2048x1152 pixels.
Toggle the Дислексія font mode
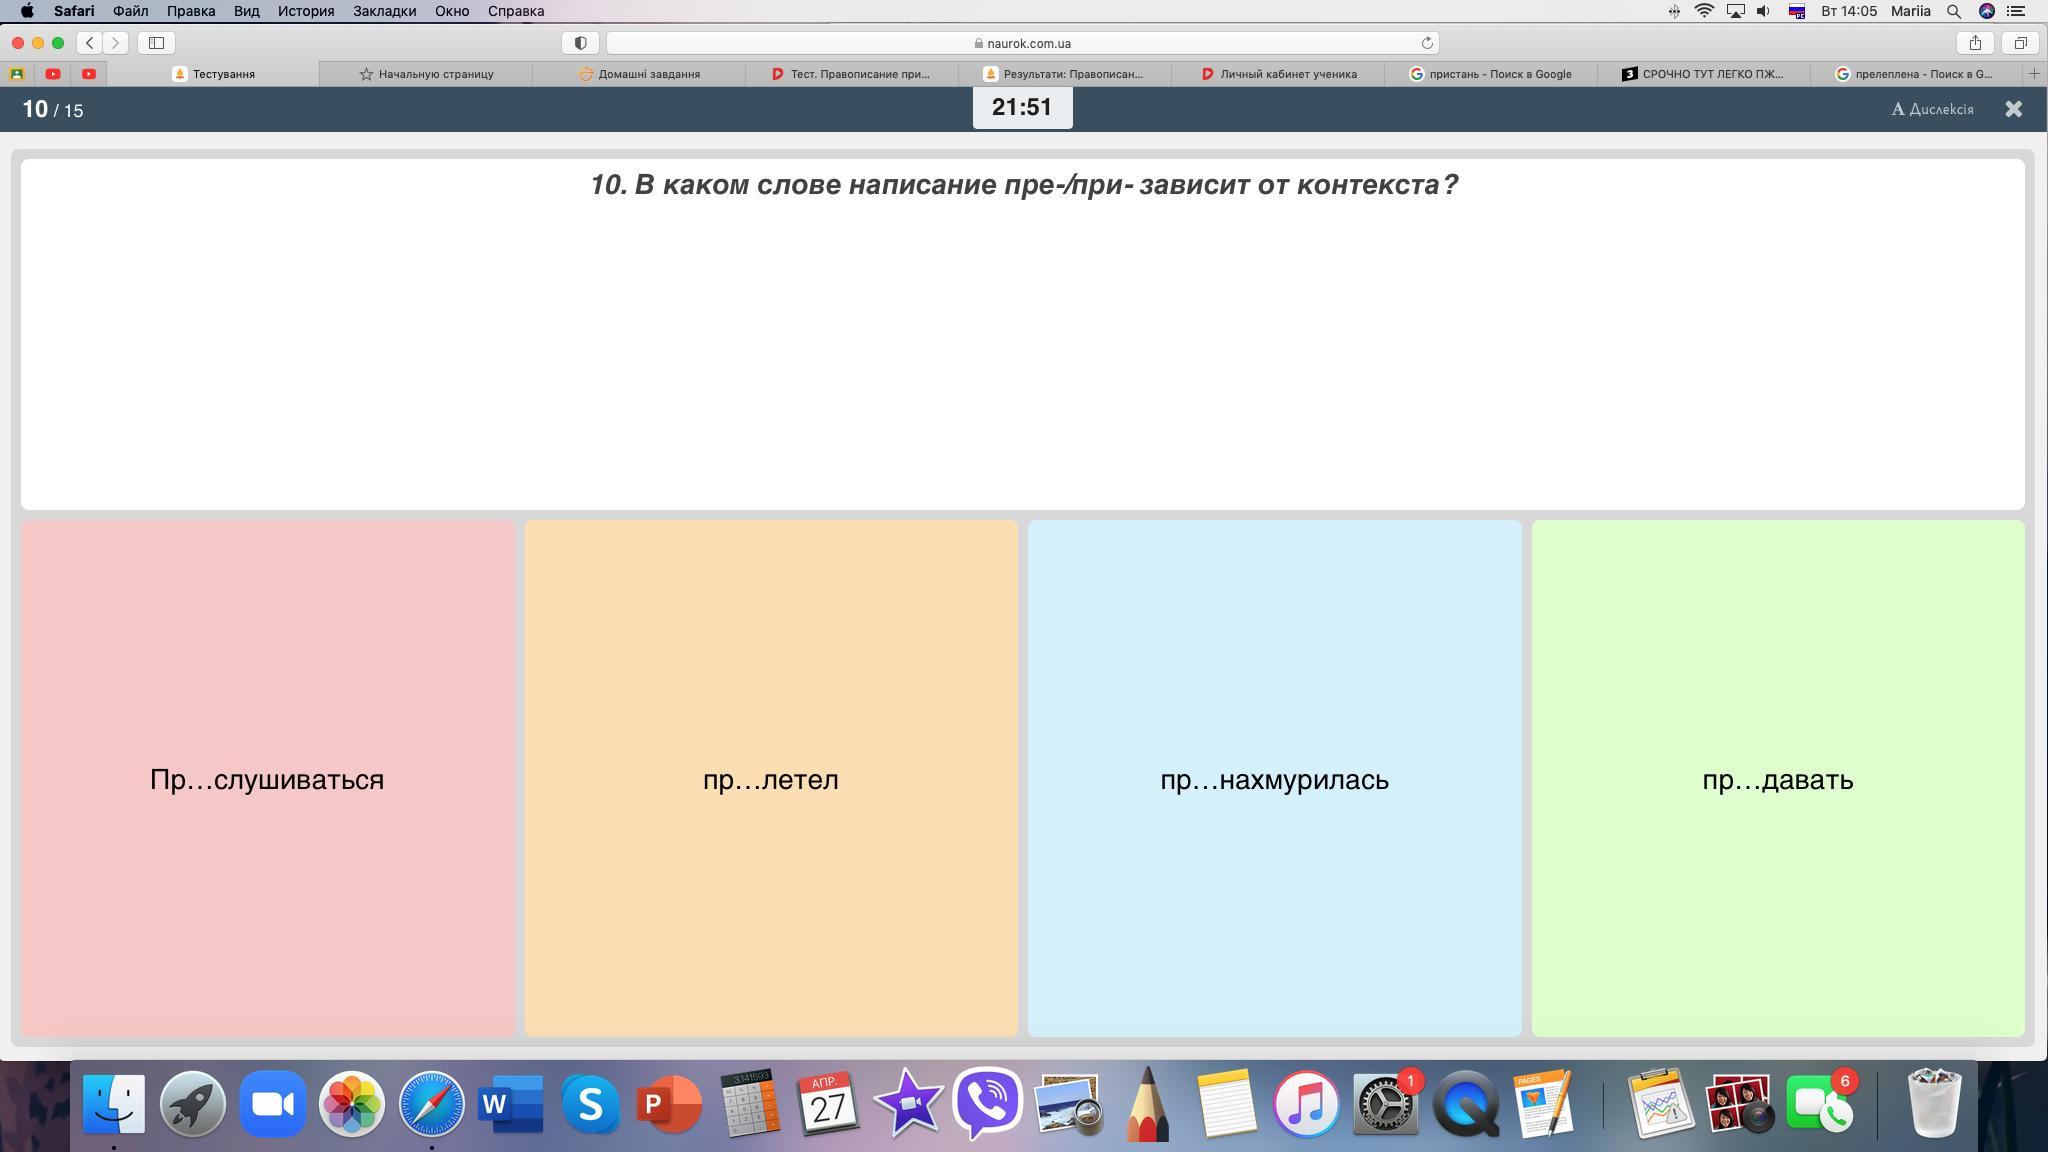[x=1932, y=109]
